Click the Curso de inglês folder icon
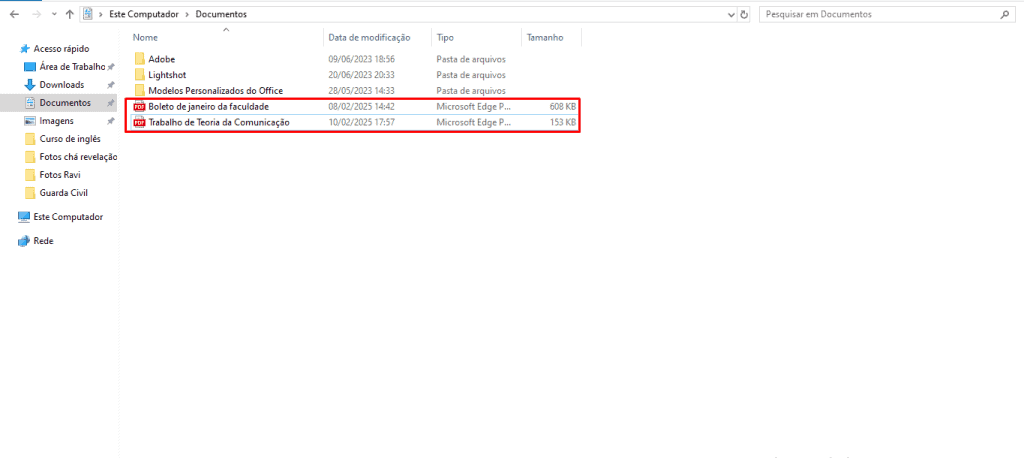This screenshot has height=458, width=1024. click(29, 139)
